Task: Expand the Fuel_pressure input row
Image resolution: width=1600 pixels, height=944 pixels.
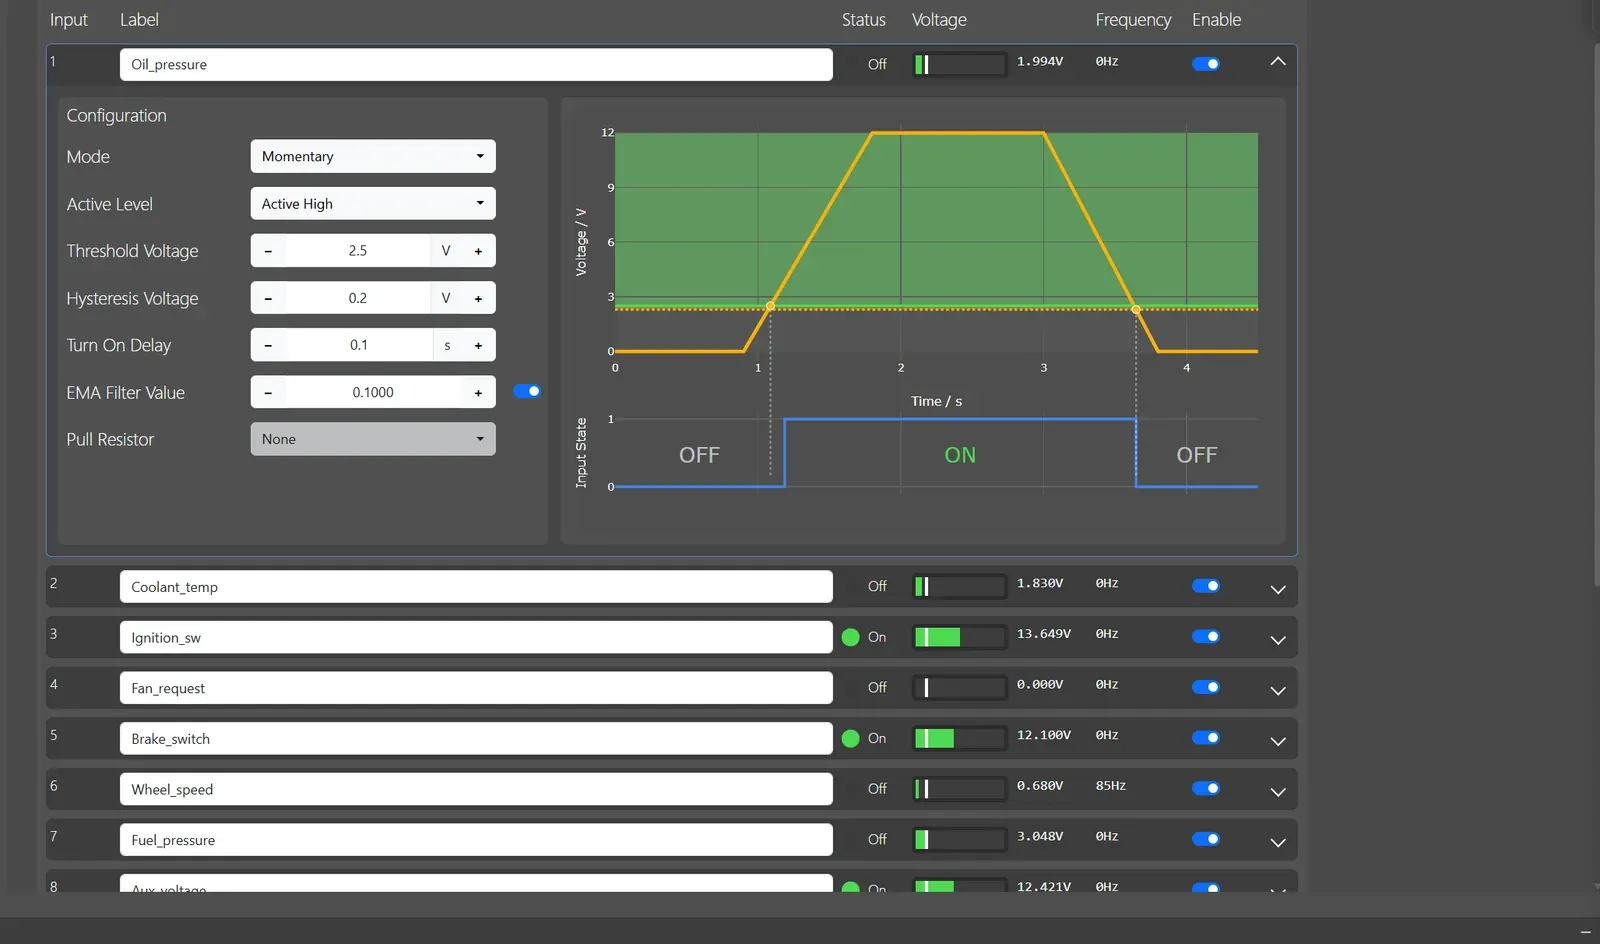Action: click(x=1278, y=842)
